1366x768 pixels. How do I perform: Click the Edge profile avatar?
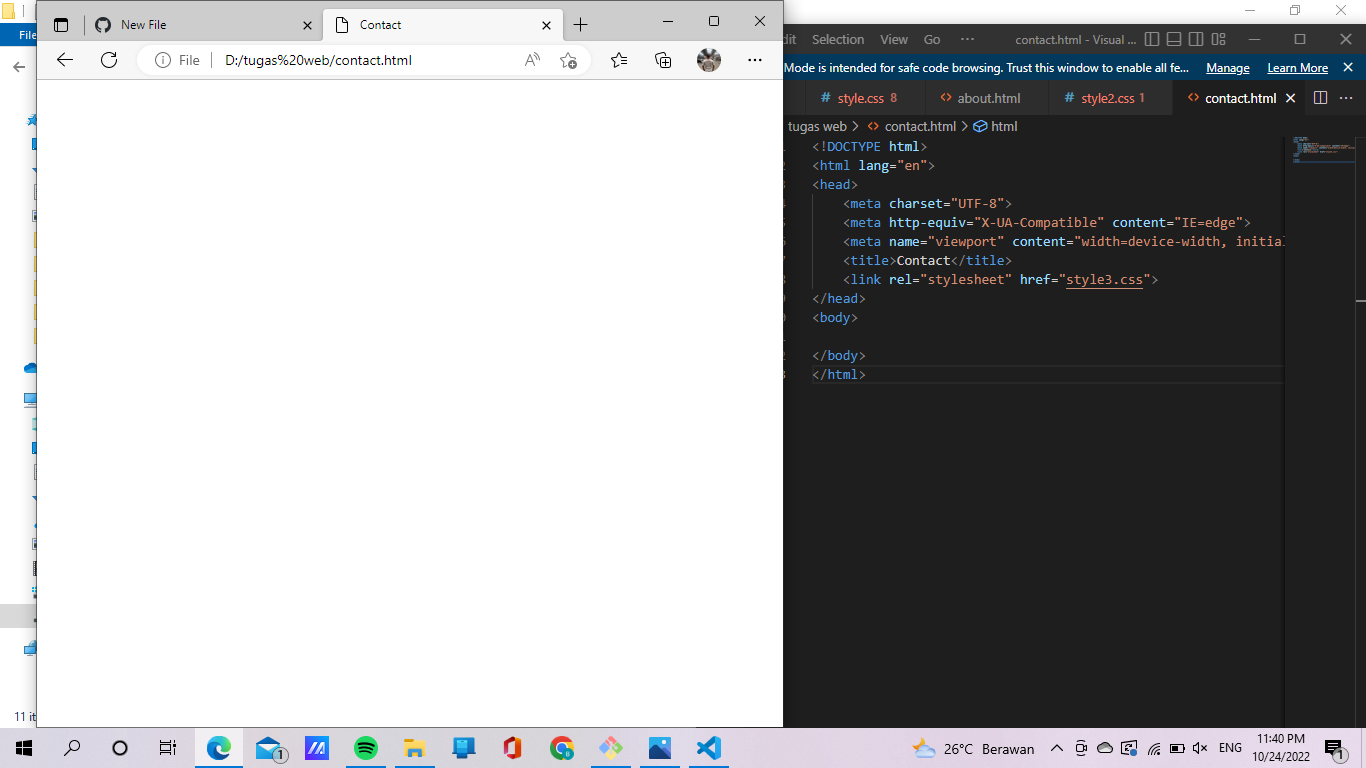709,60
